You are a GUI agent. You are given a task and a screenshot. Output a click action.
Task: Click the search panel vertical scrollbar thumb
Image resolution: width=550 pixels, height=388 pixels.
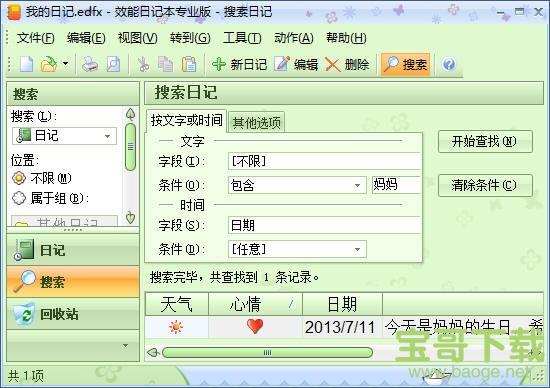click(130, 147)
